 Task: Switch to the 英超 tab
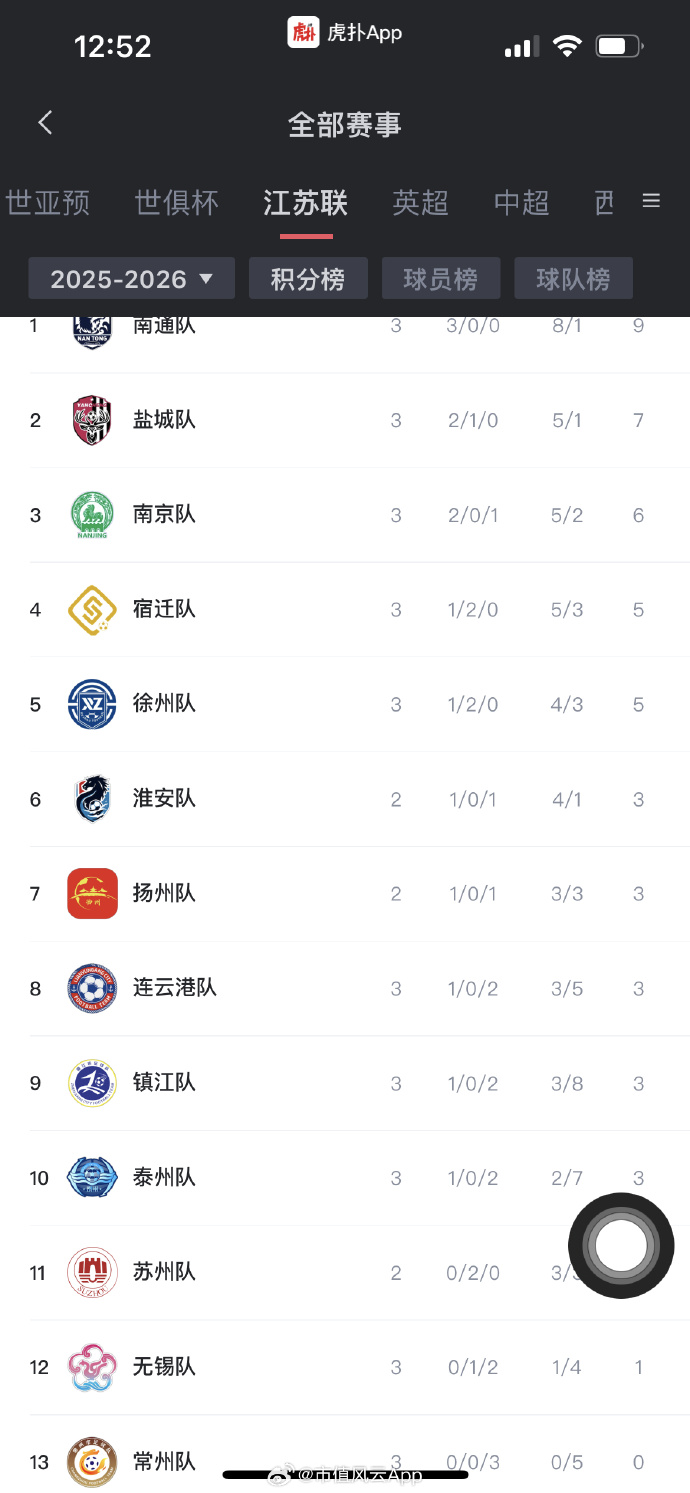coord(420,203)
